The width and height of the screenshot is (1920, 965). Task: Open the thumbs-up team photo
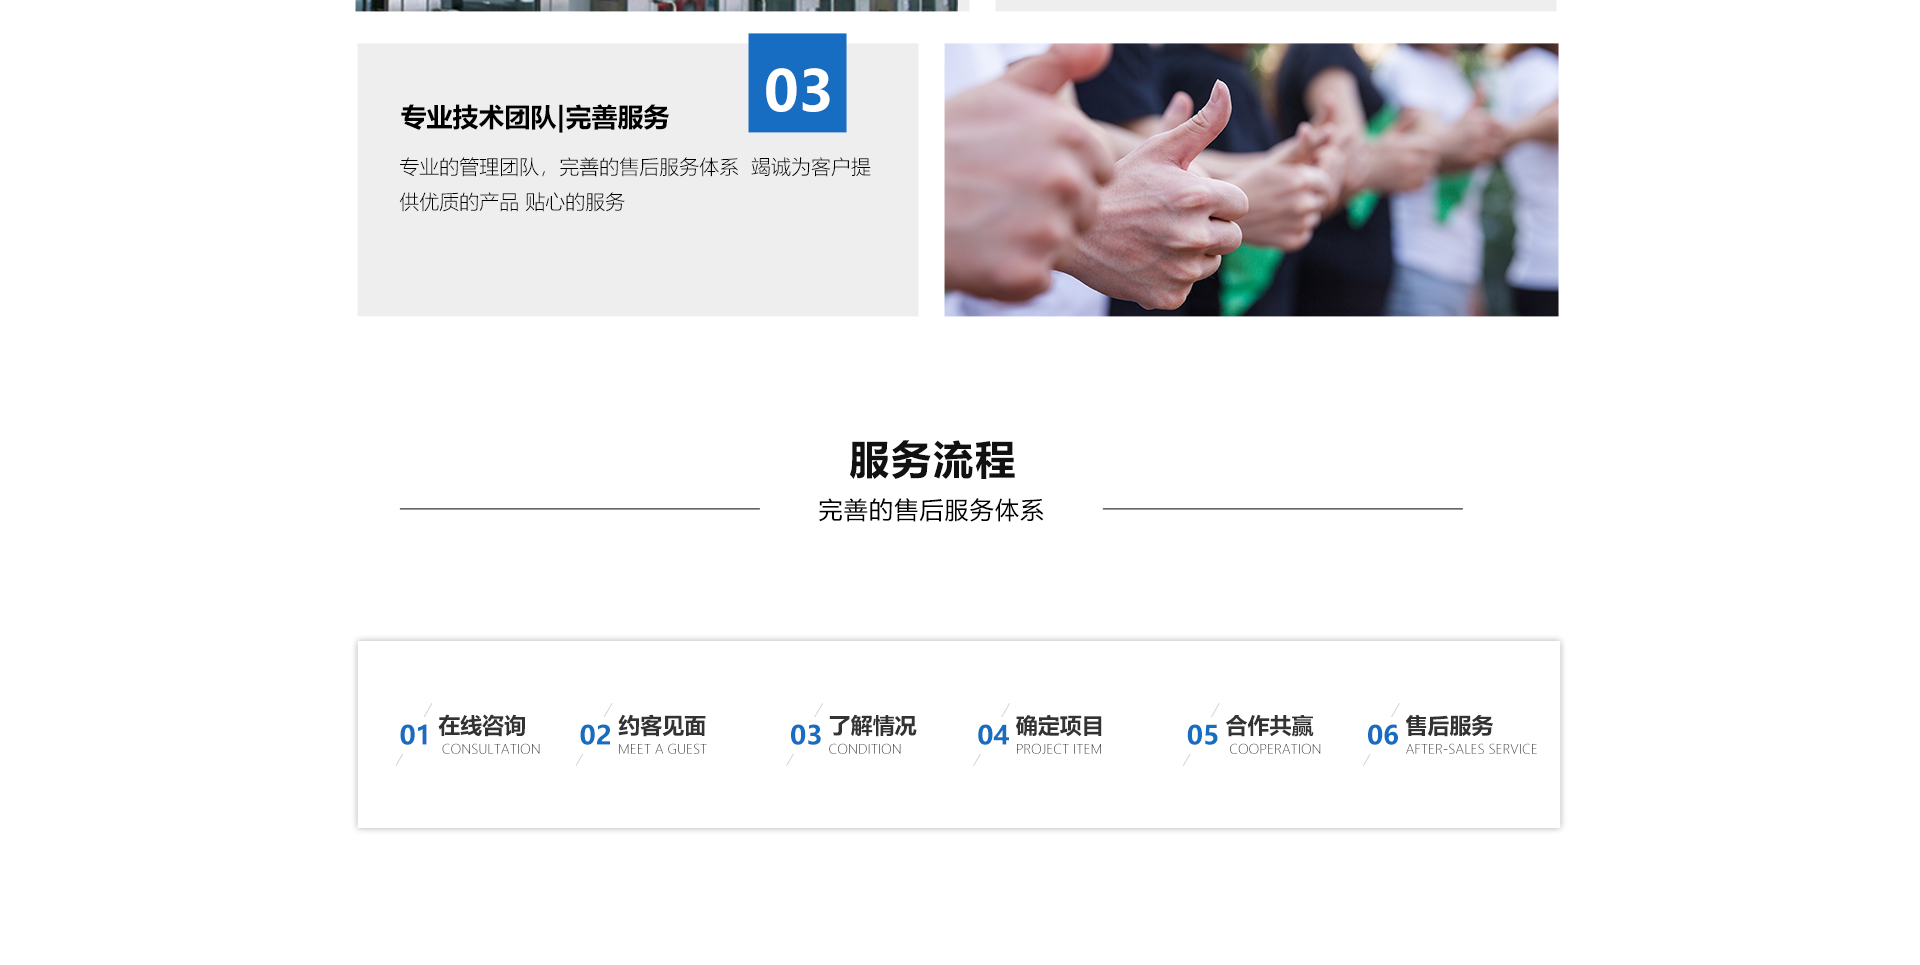pyautogui.click(x=1251, y=180)
